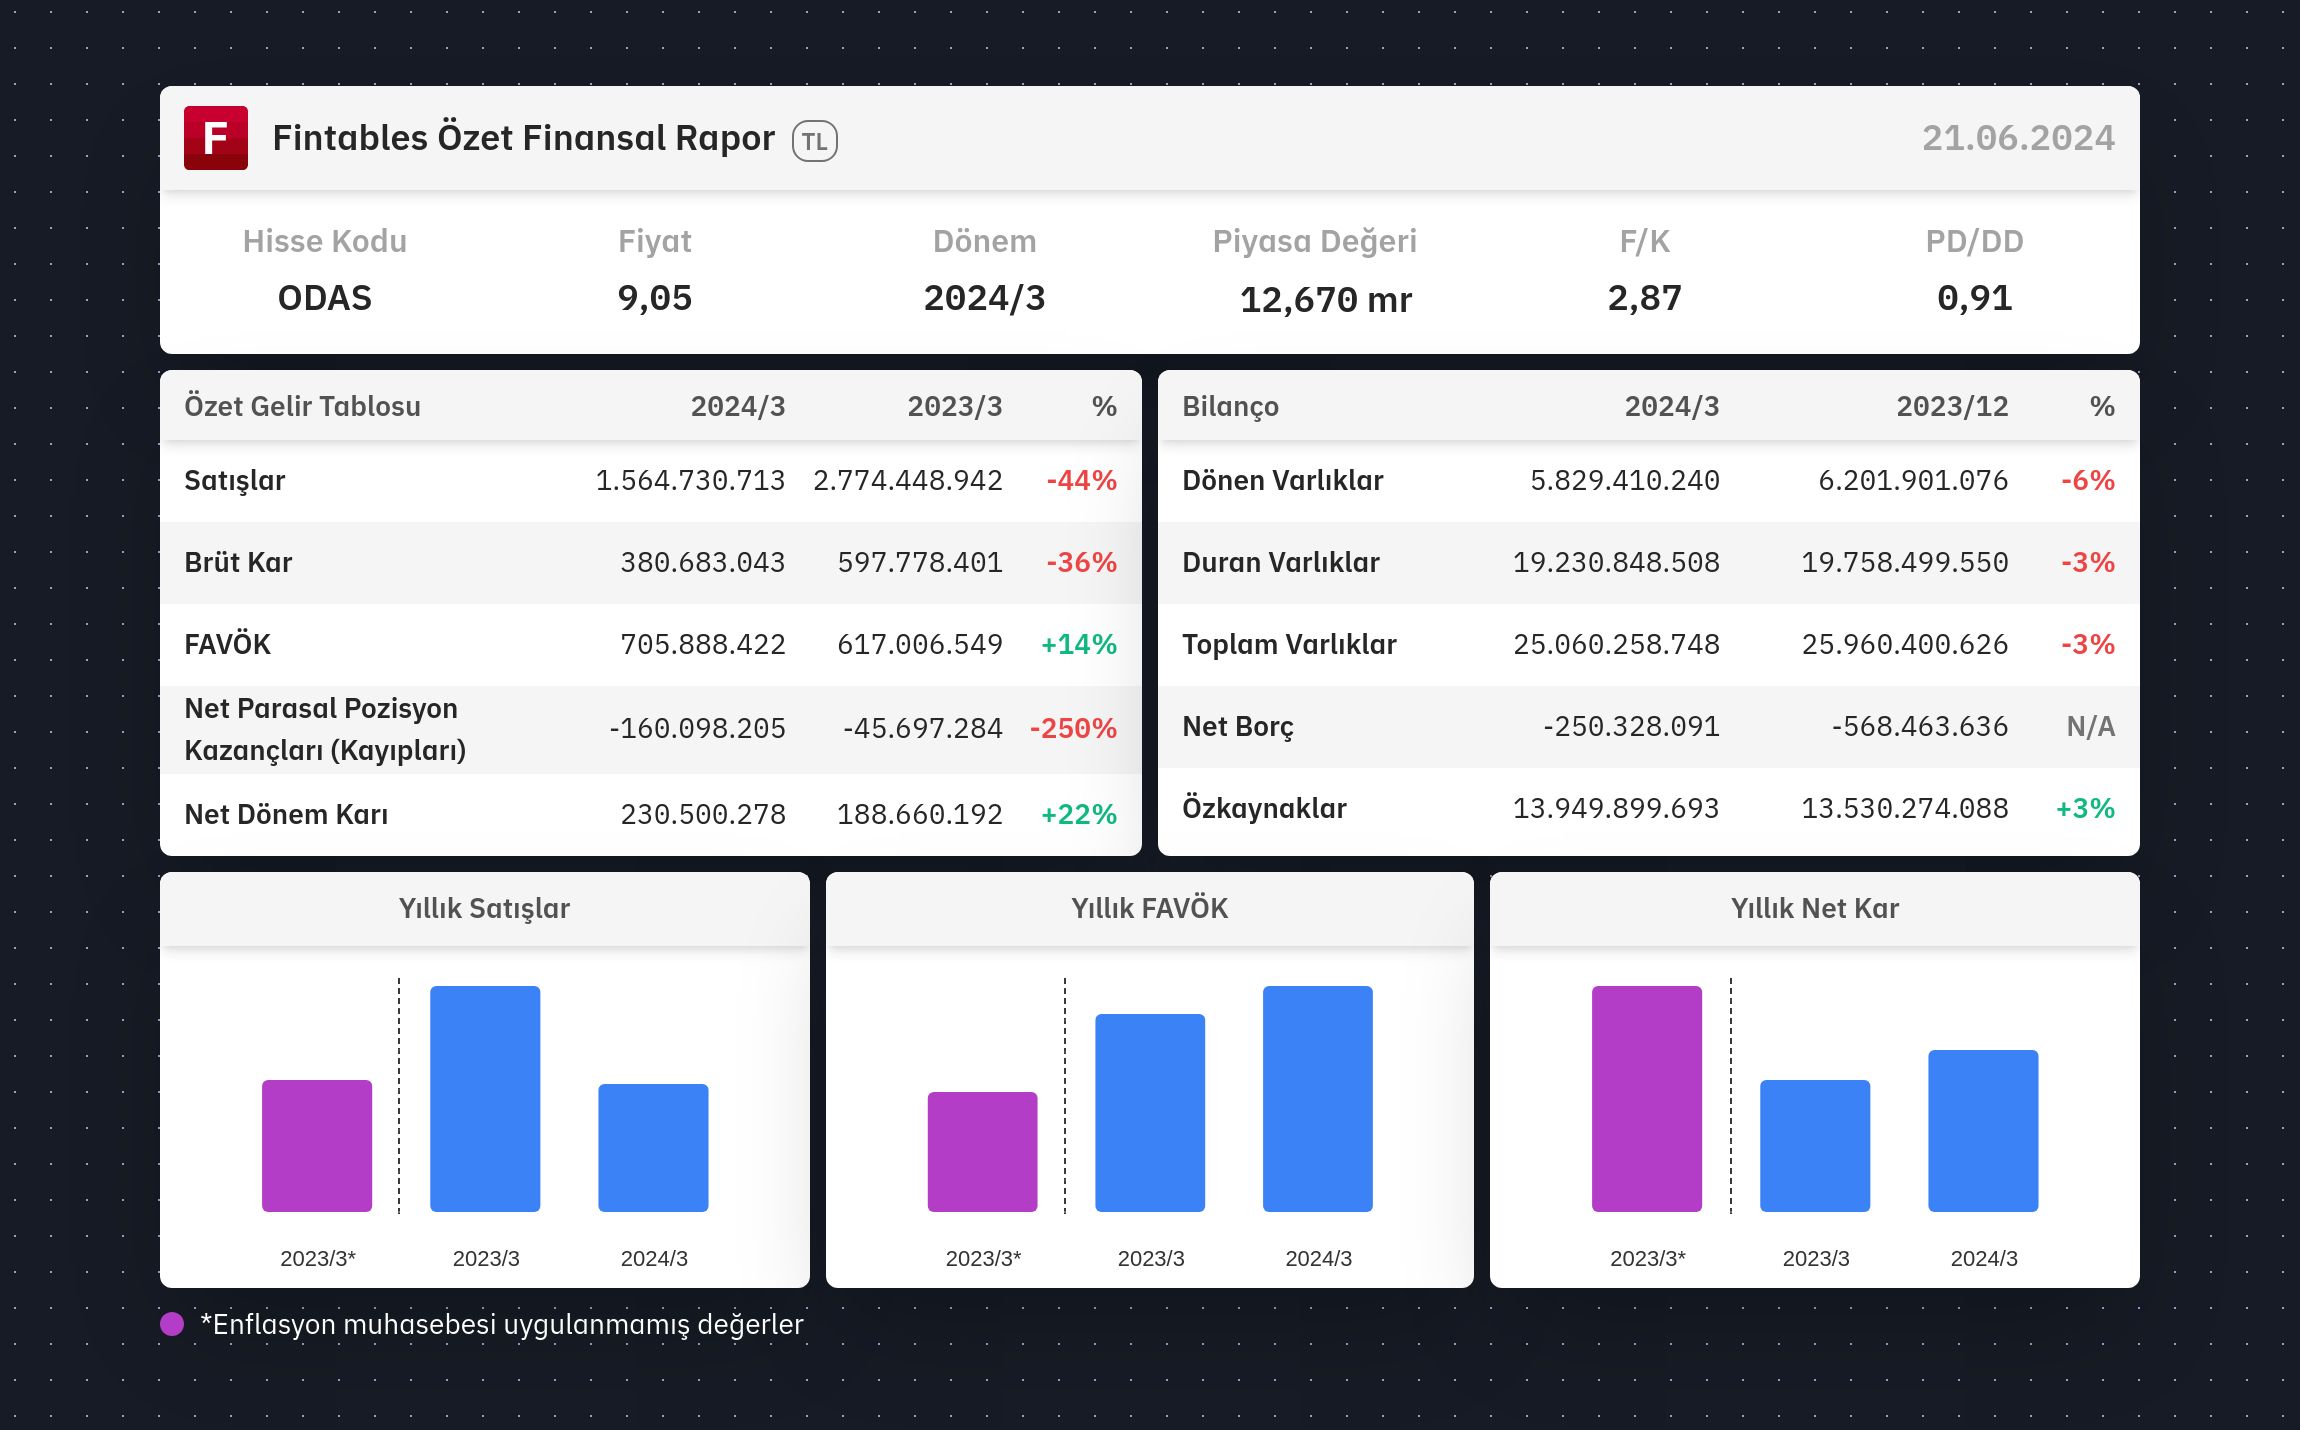This screenshot has height=1430, width=2300.
Task: Click the purple legend dot for inflation note
Action: tap(172, 1324)
